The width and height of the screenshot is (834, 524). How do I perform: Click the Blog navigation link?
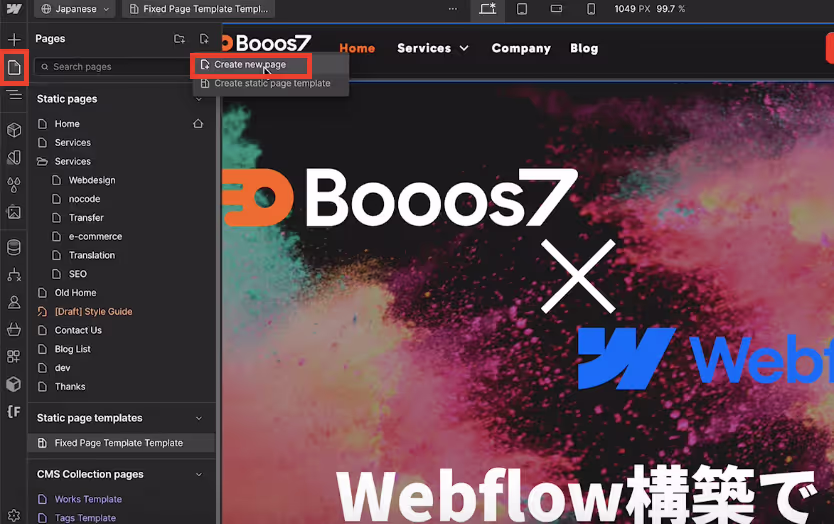(x=584, y=48)
